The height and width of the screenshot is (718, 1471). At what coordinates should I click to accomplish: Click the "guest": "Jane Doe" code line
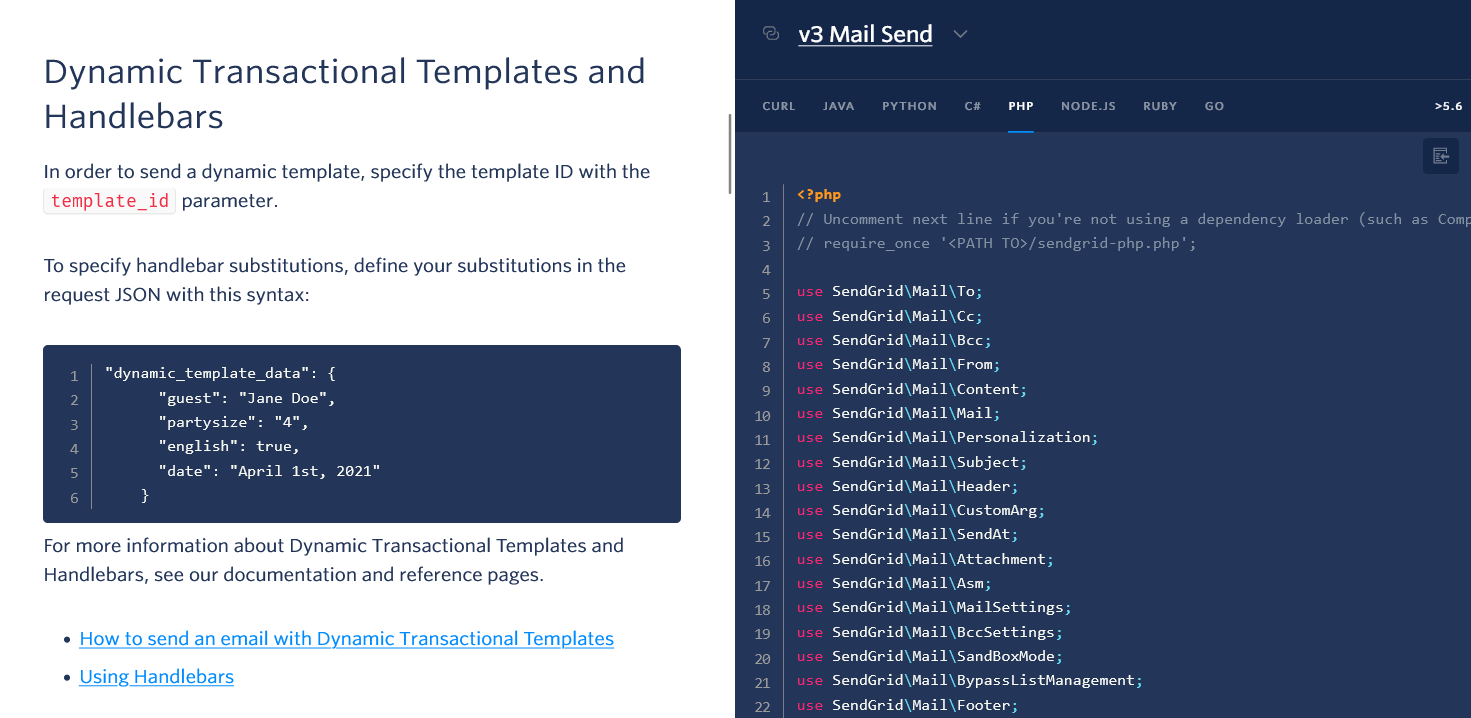coord(246,398)
